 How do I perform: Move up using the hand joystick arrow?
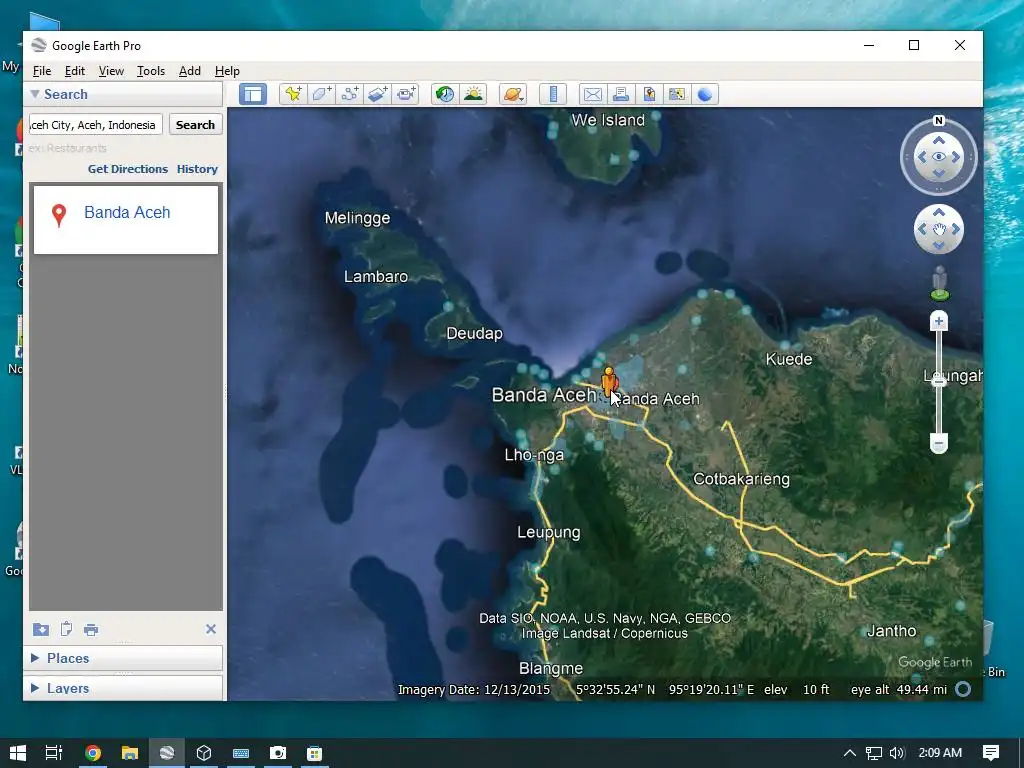(938, 212)
